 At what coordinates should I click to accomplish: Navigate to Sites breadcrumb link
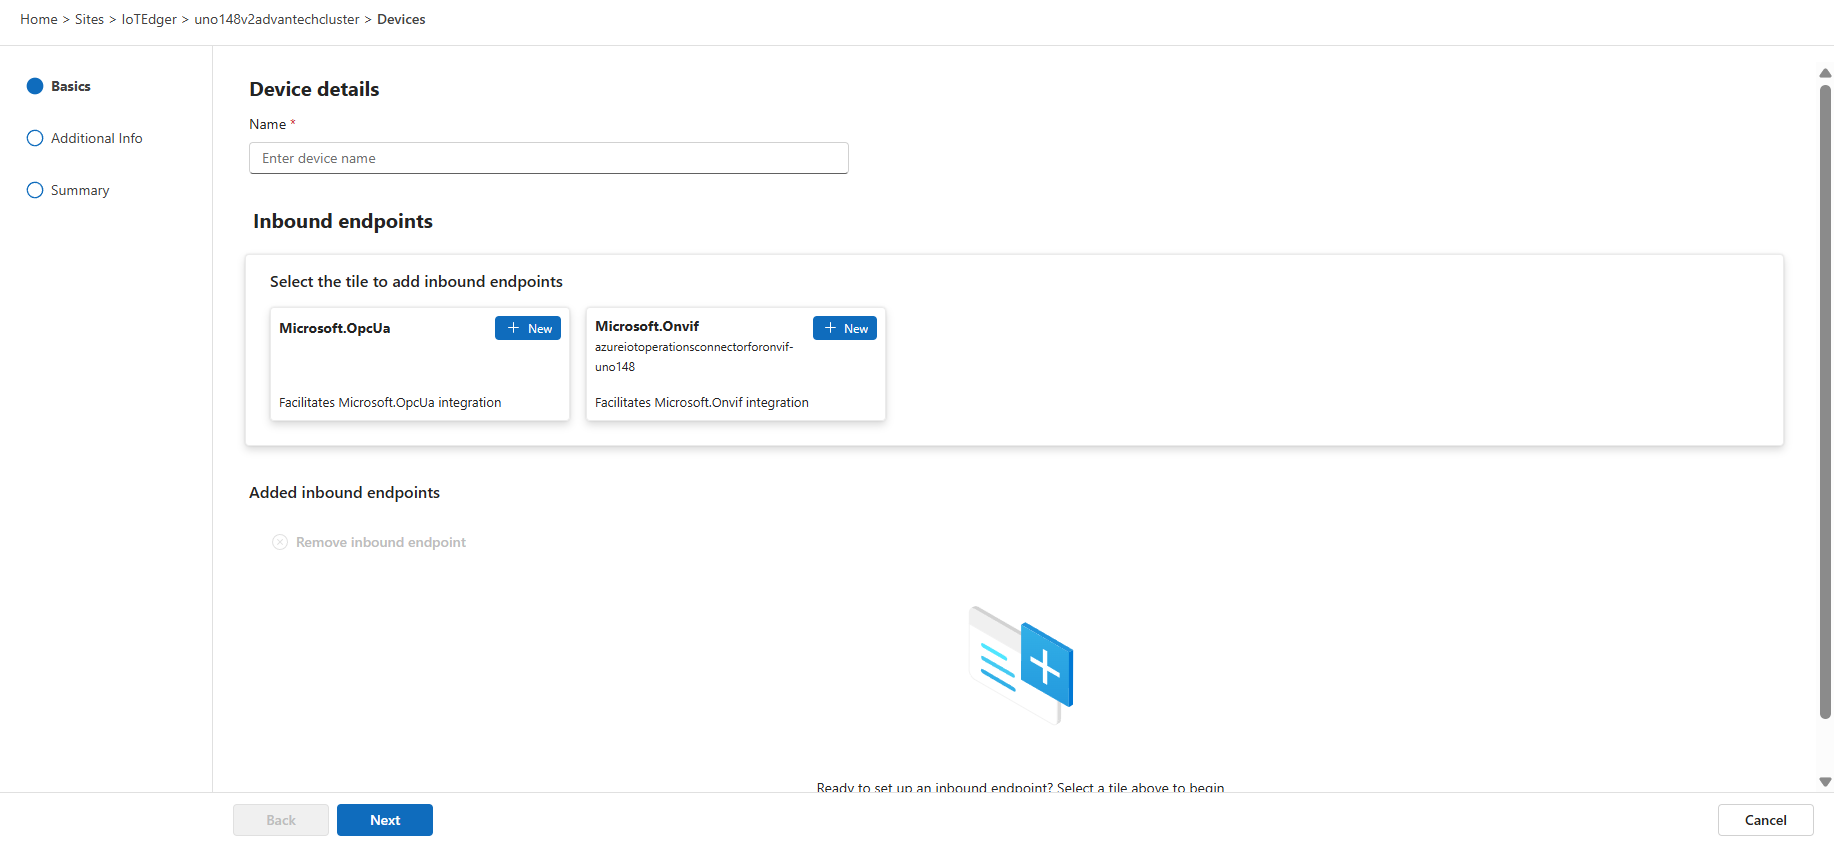click(89, 19)
